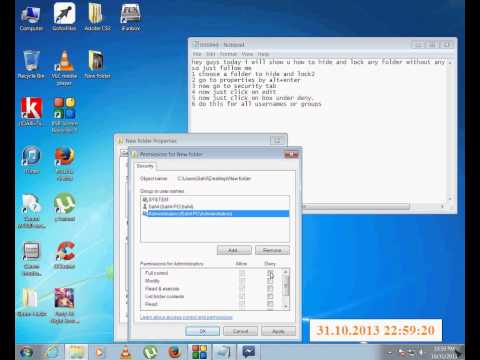Select the New folder icon on desktop
The height and width of the screenshot is (360, 480).
(97, 64)
